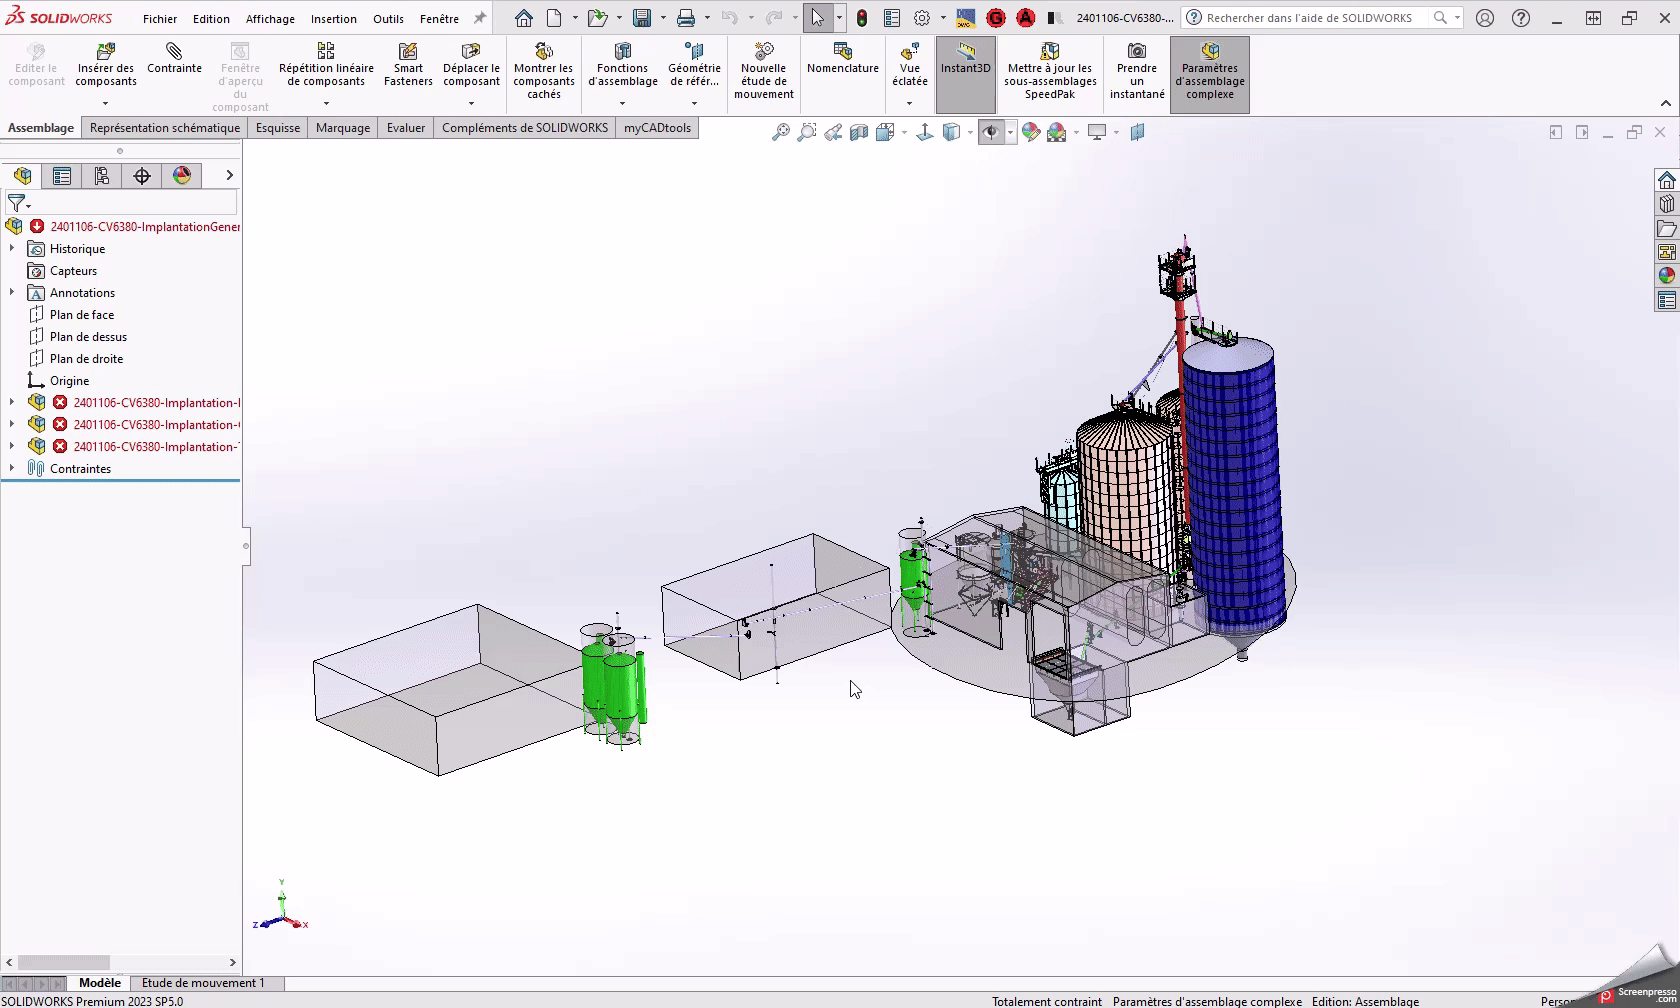Open Fonctions d'assemblage tool
The height and width of the screenshot is (1008, 1680).
pos(622,66)
